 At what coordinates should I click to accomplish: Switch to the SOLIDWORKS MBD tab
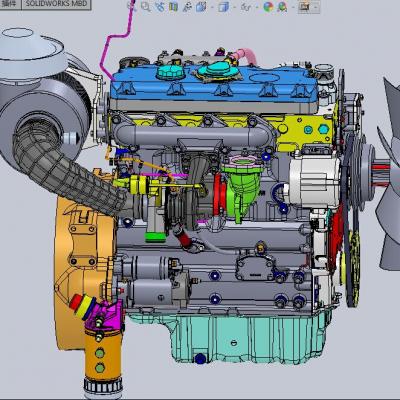(56, 4)
